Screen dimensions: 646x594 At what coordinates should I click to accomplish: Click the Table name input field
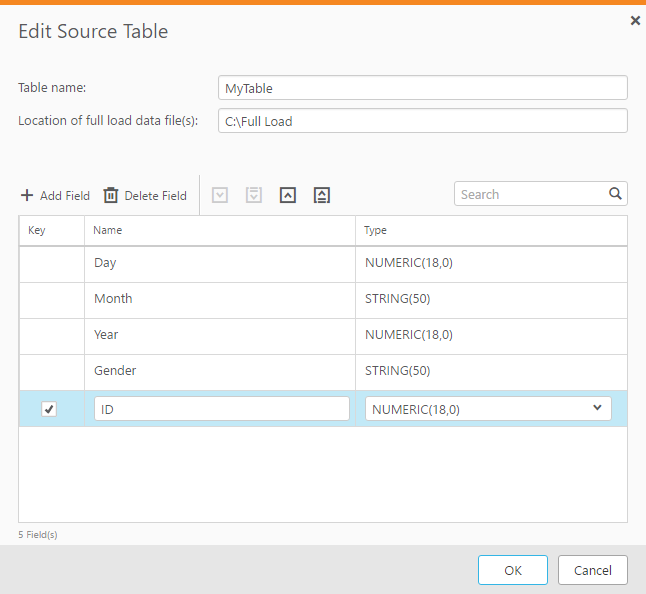tap(422, 88)
